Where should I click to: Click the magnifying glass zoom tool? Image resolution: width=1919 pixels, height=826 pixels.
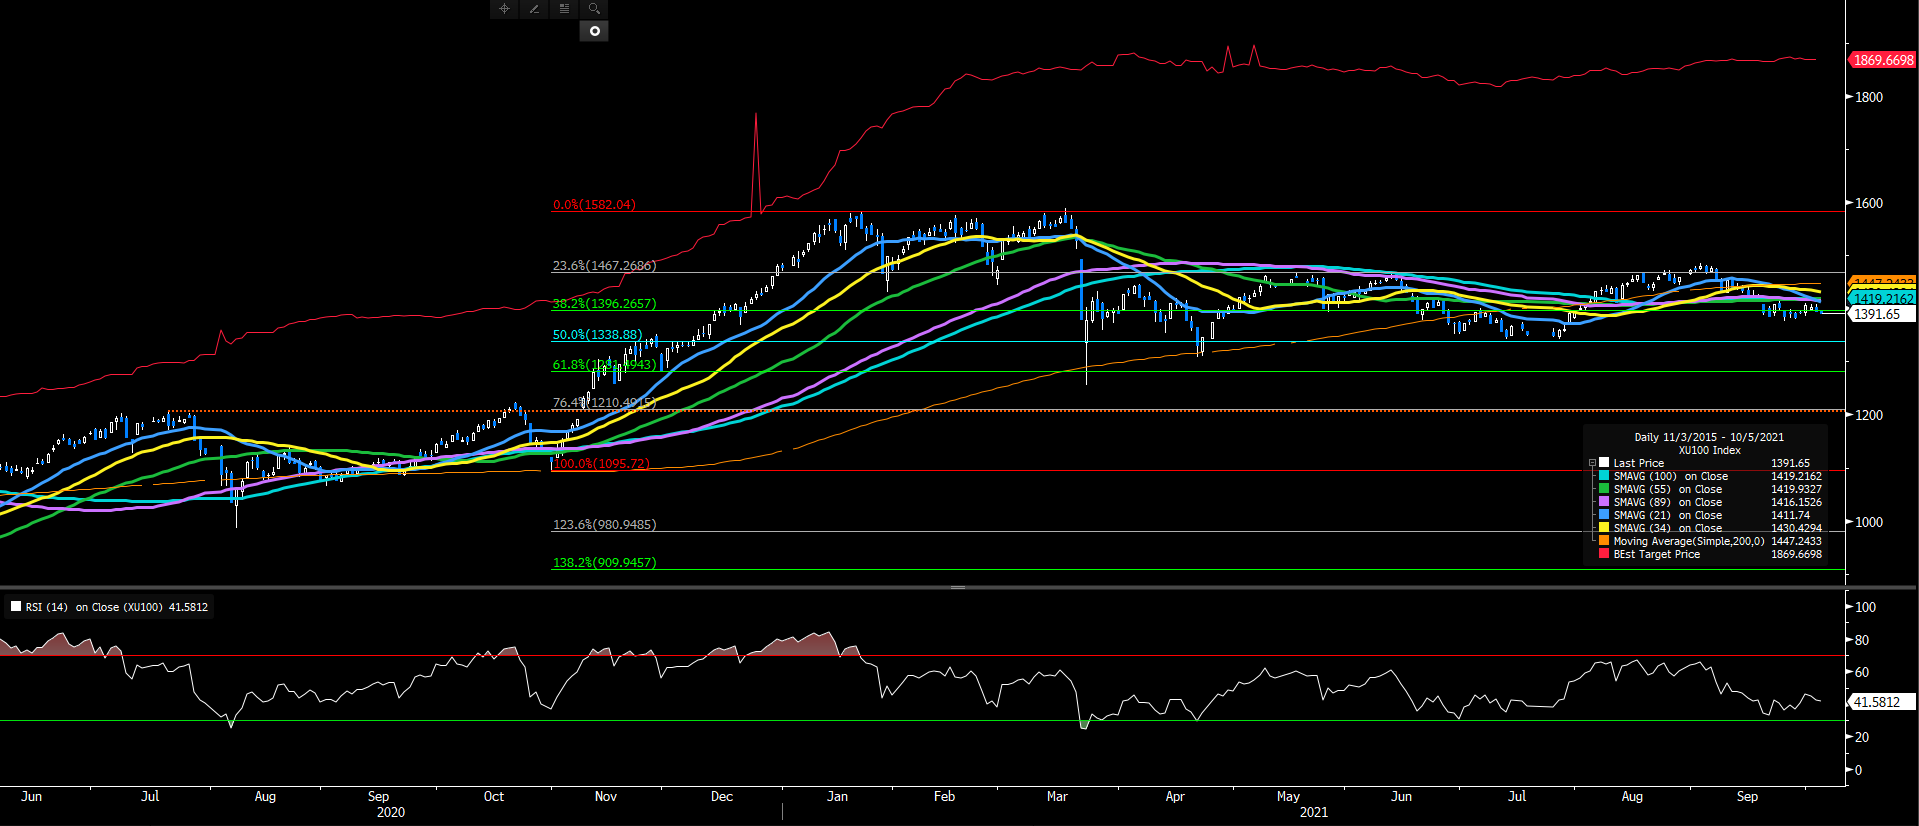(x=594, y=9)
